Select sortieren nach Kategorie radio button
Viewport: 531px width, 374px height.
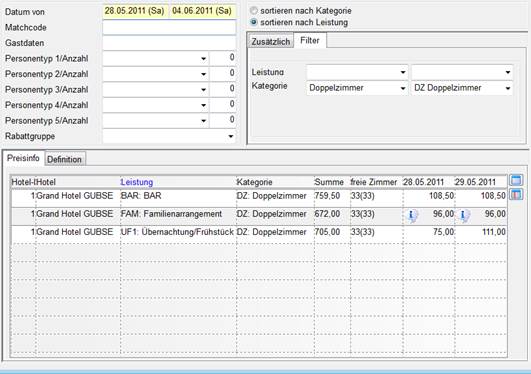click(253, 11)
